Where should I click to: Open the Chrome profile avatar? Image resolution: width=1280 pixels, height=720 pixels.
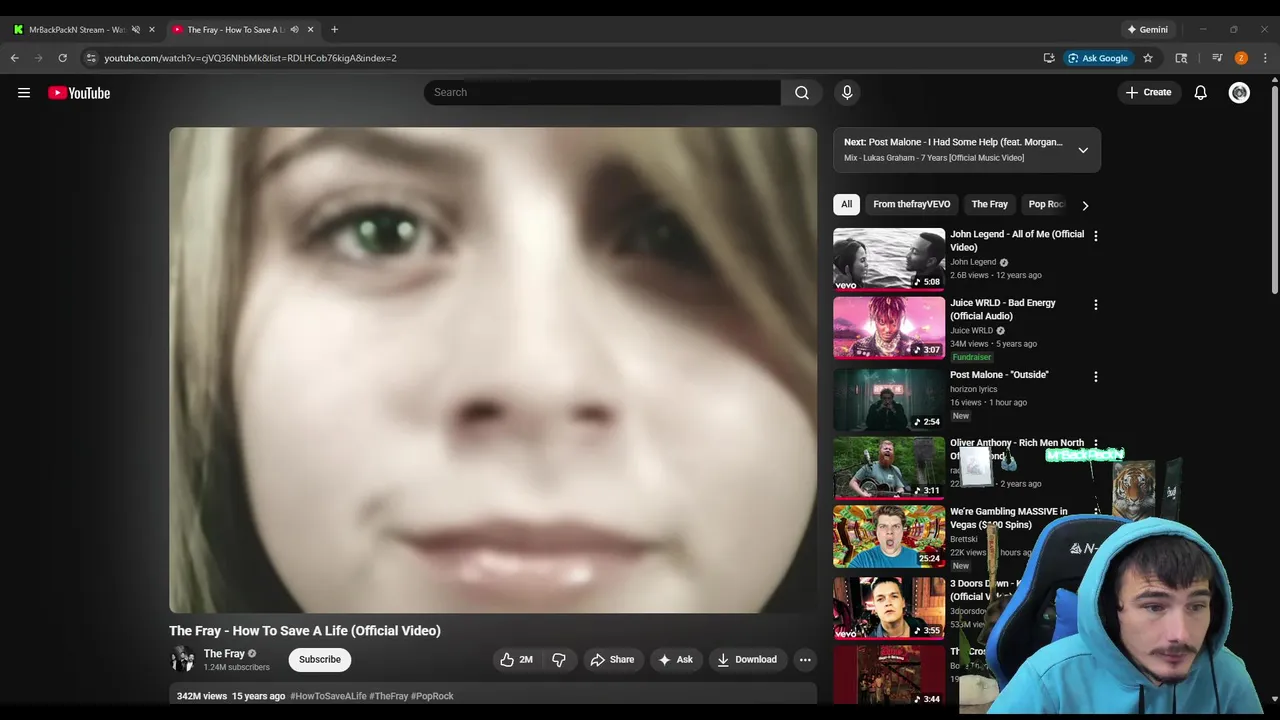point(1241,58)
